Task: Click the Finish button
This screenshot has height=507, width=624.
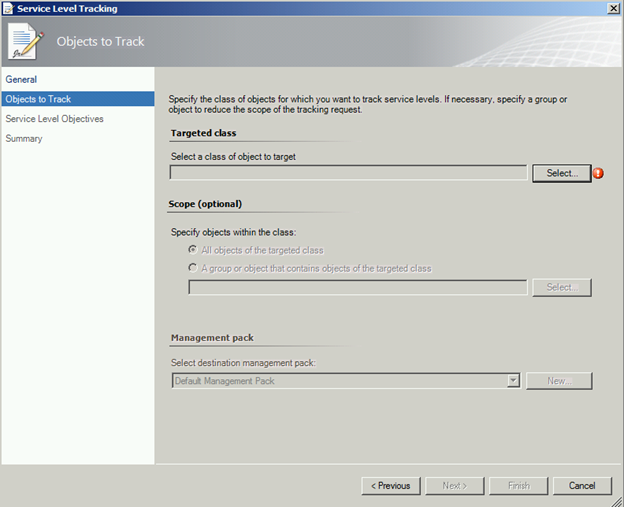Action: [519, 486]
